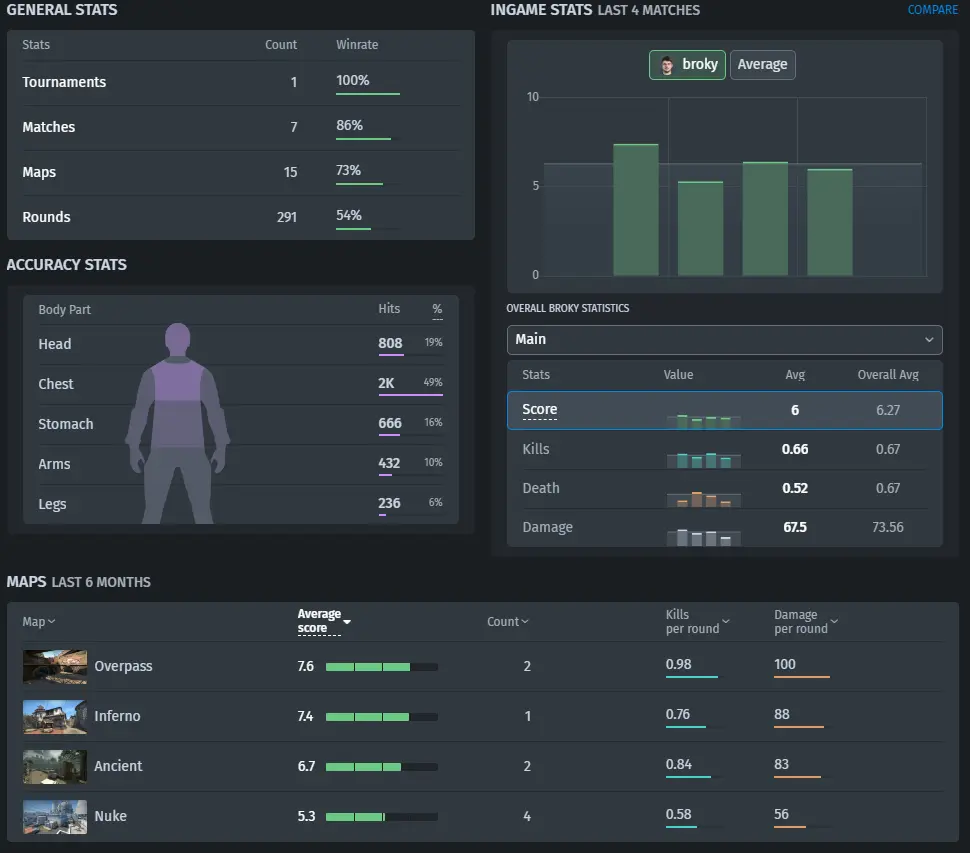970x853 pixels.
Task: Toggle the broky chart series button
Action: coord(687,64)
